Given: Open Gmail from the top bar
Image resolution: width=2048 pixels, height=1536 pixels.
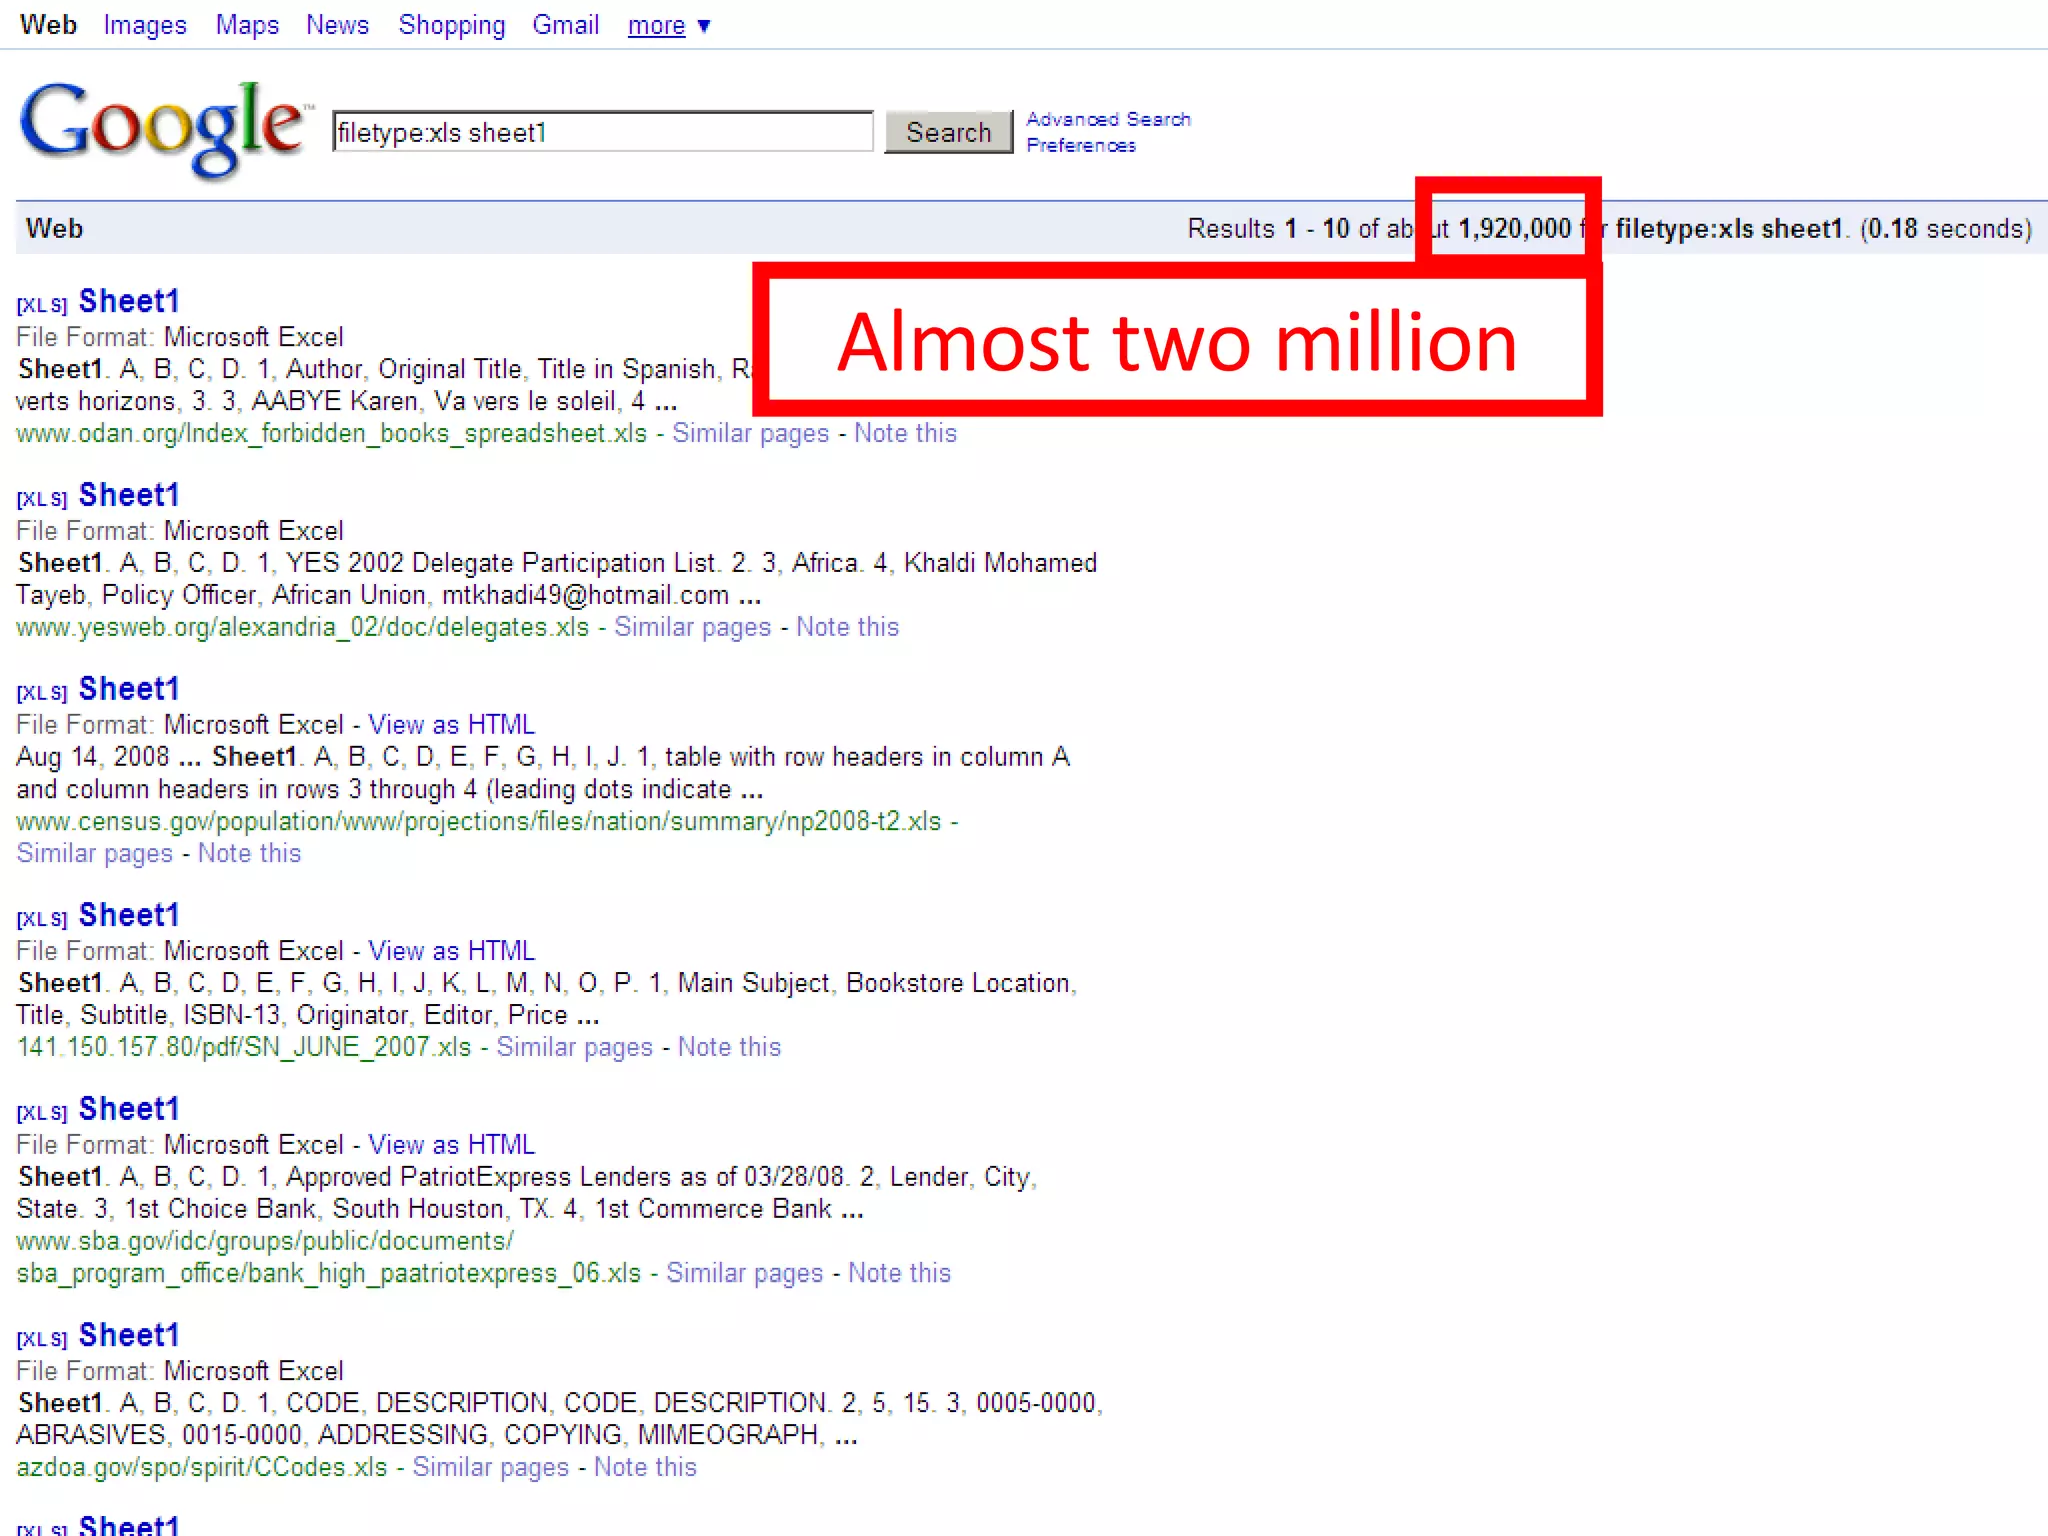Looking at the screenshot, I should click(x=565, y=25).
